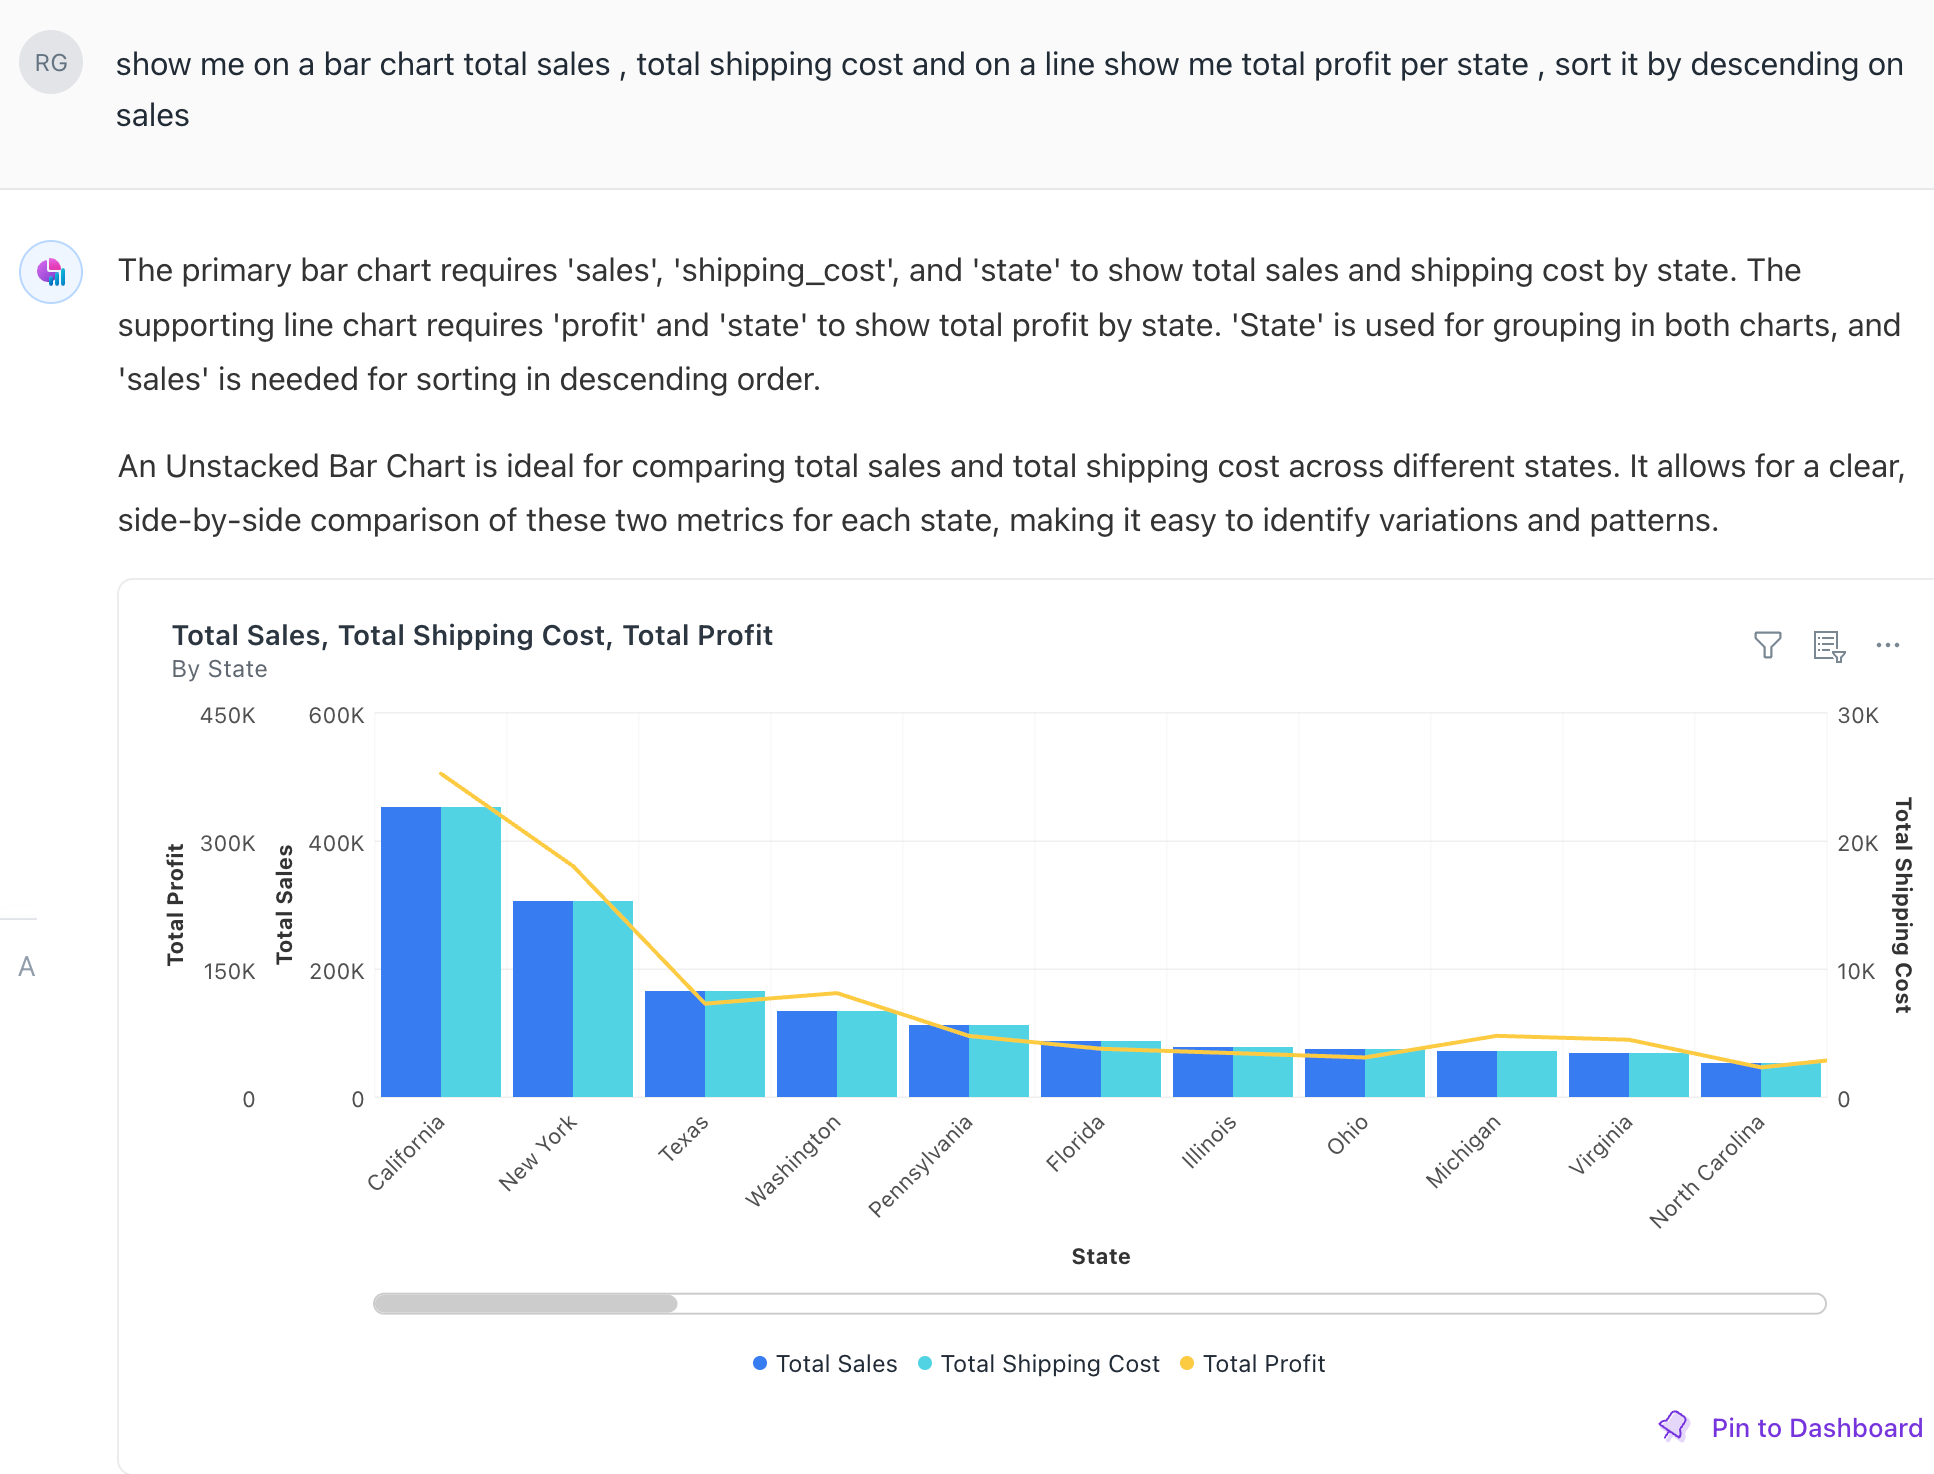Click the data table view icon
The width and height of the screenshot is (1934, 1474).
(x=1828, y=645)
